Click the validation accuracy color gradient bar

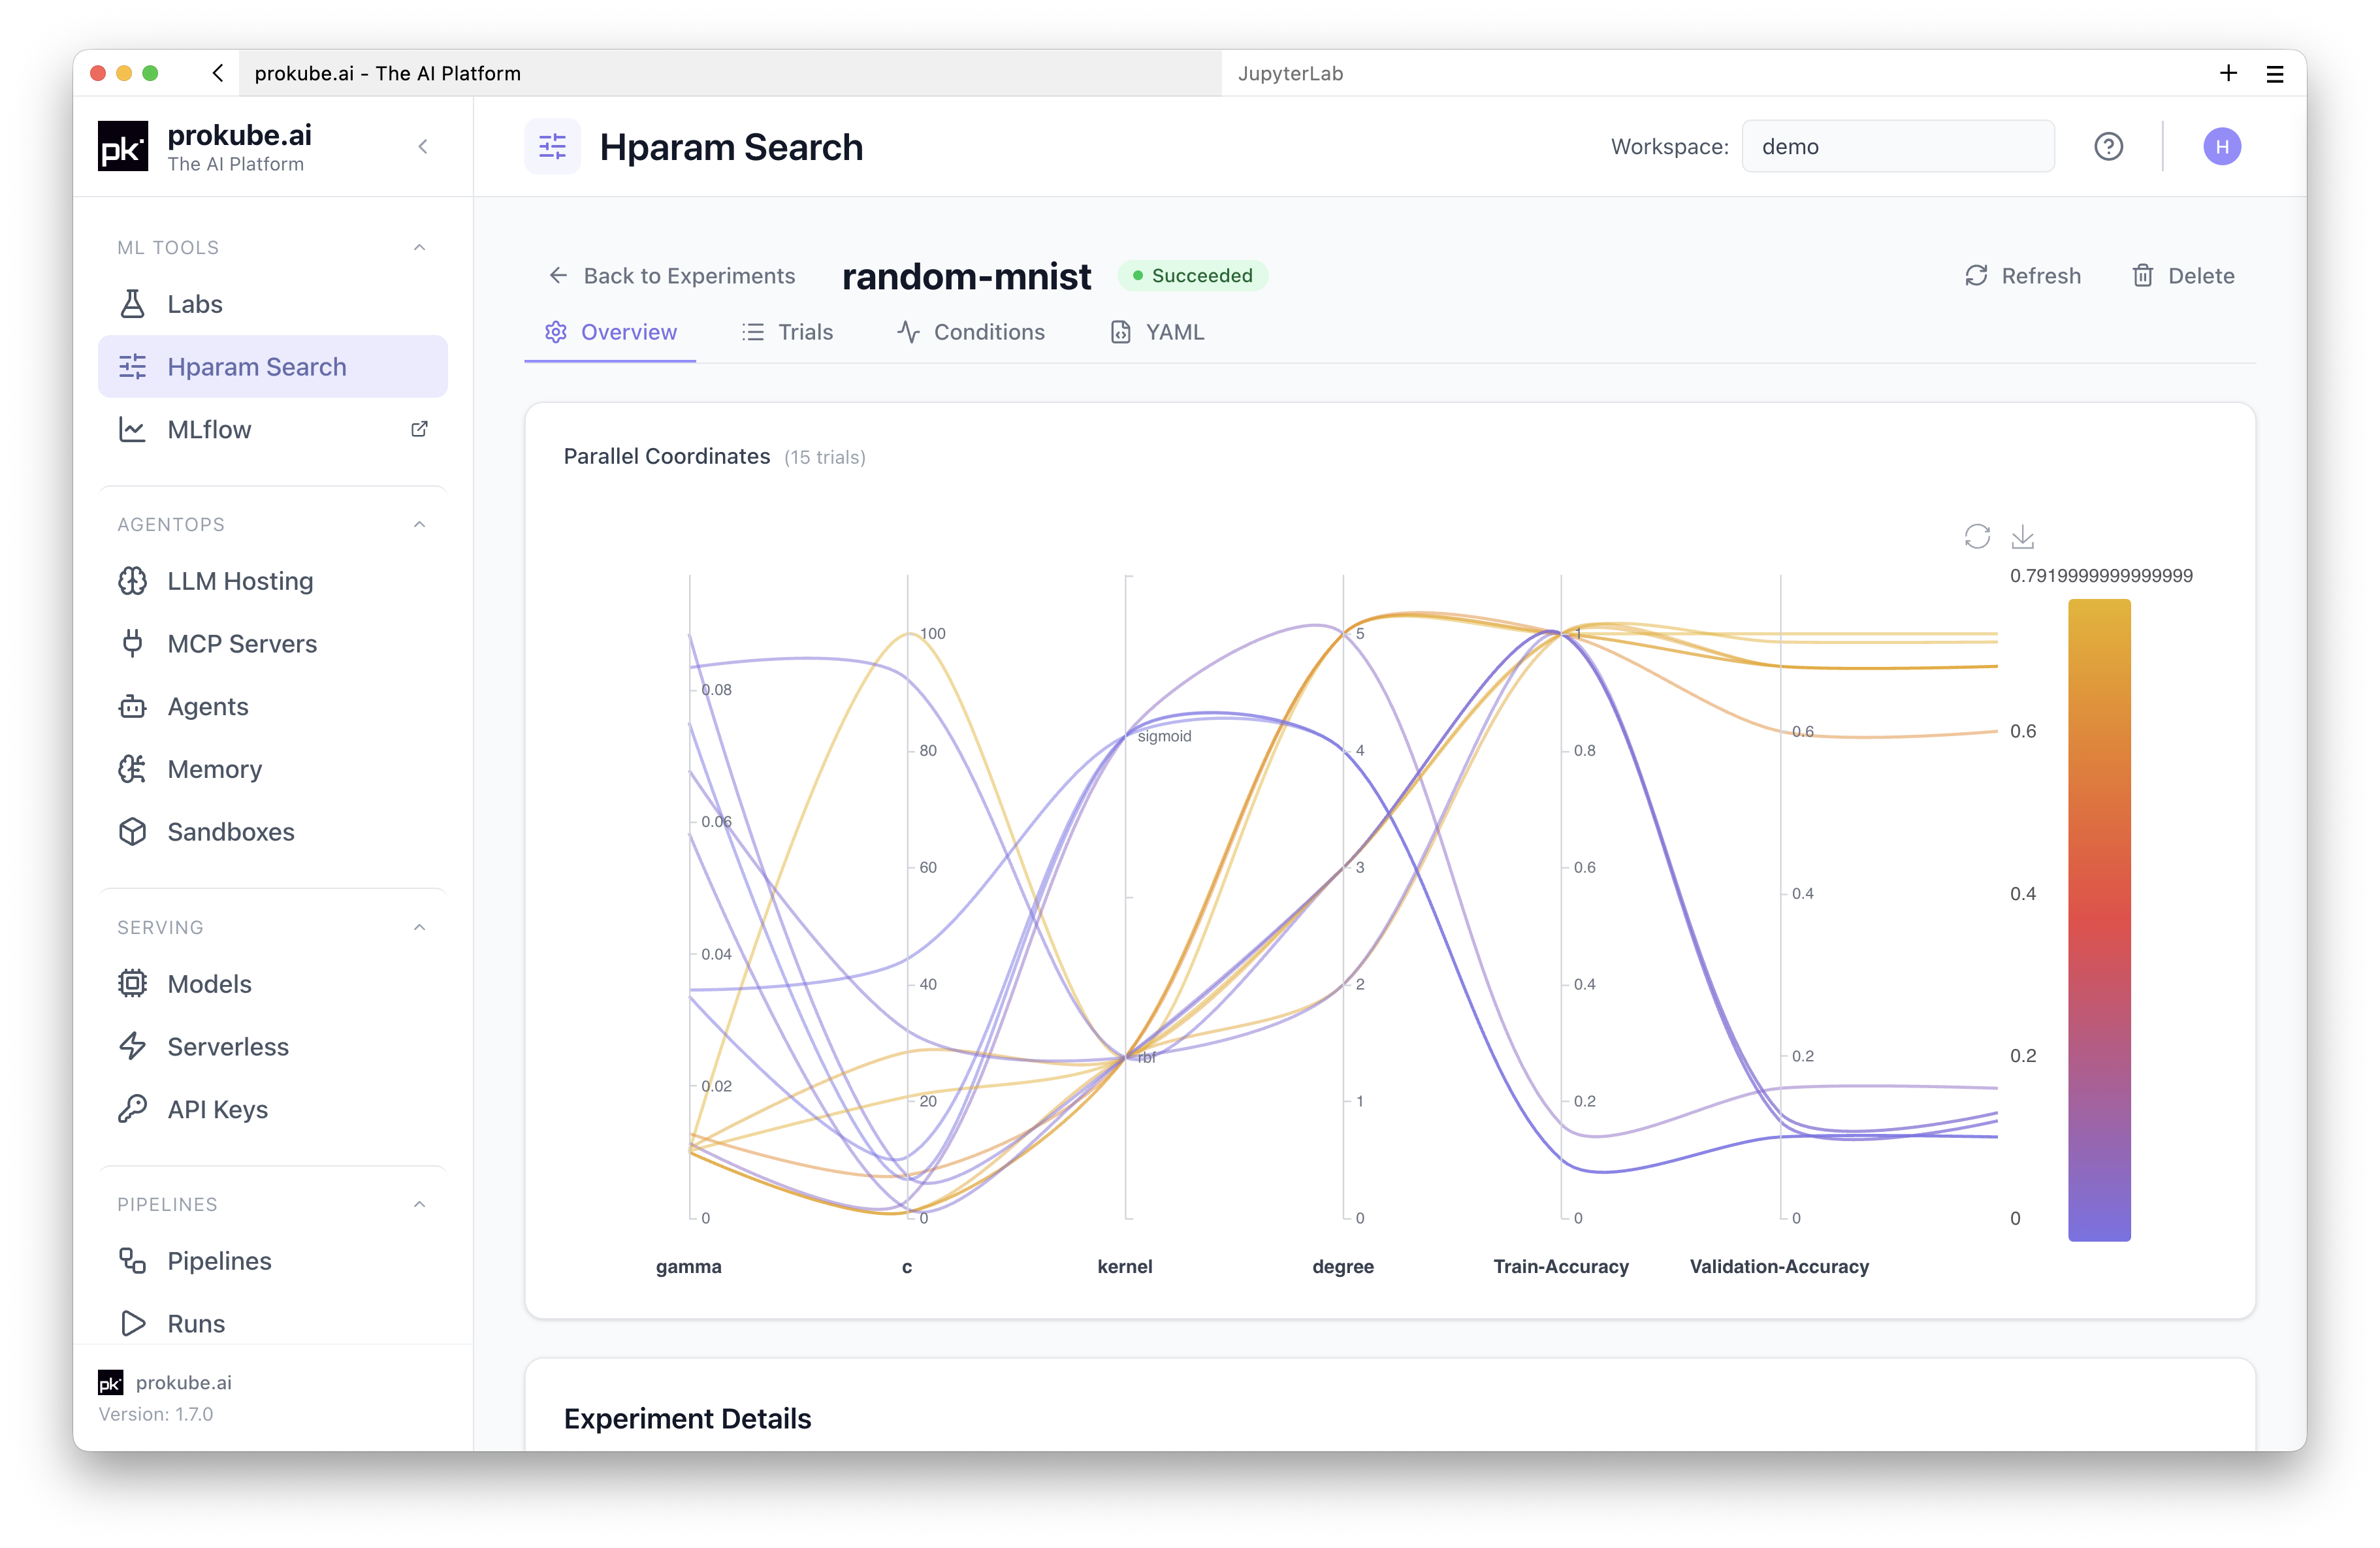(x=2099, y=920)
